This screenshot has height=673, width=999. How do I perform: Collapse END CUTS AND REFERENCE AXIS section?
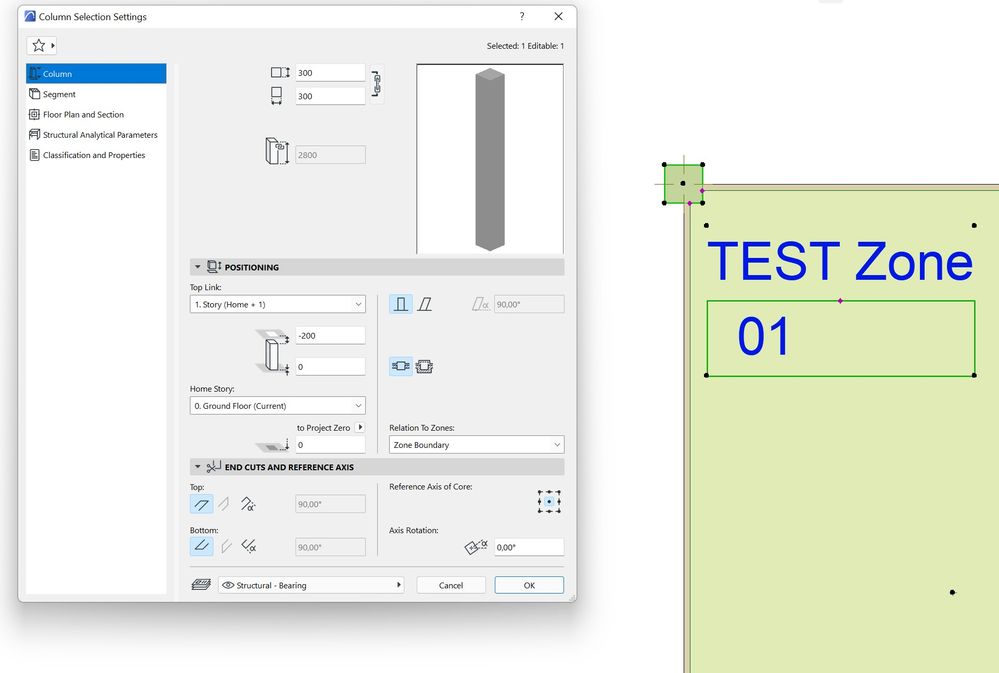(198, 467)
